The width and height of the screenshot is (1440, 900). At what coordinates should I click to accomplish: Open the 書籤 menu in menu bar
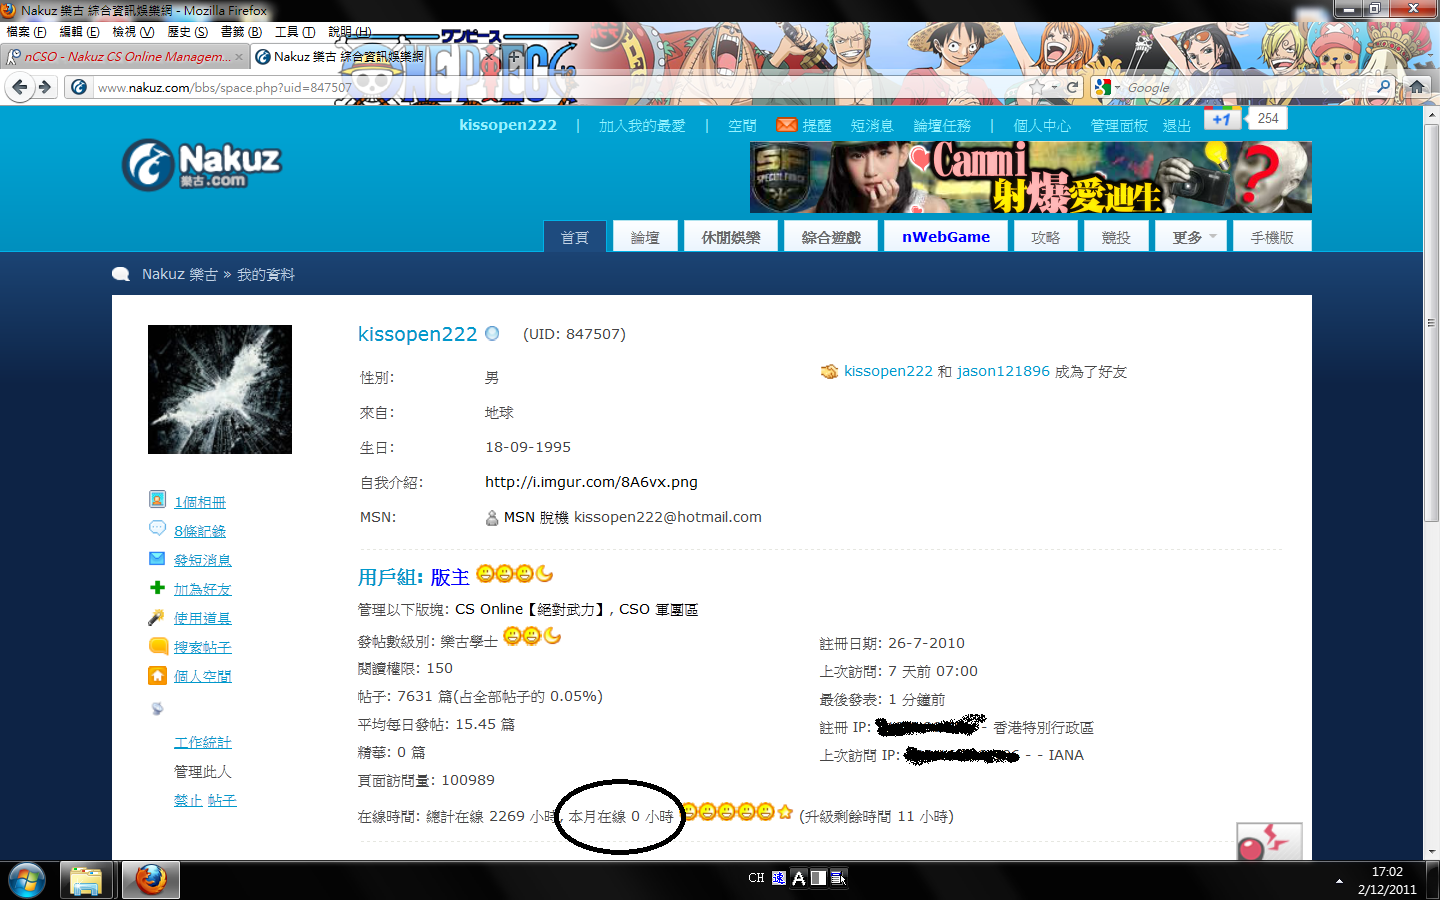pos(240,32)
